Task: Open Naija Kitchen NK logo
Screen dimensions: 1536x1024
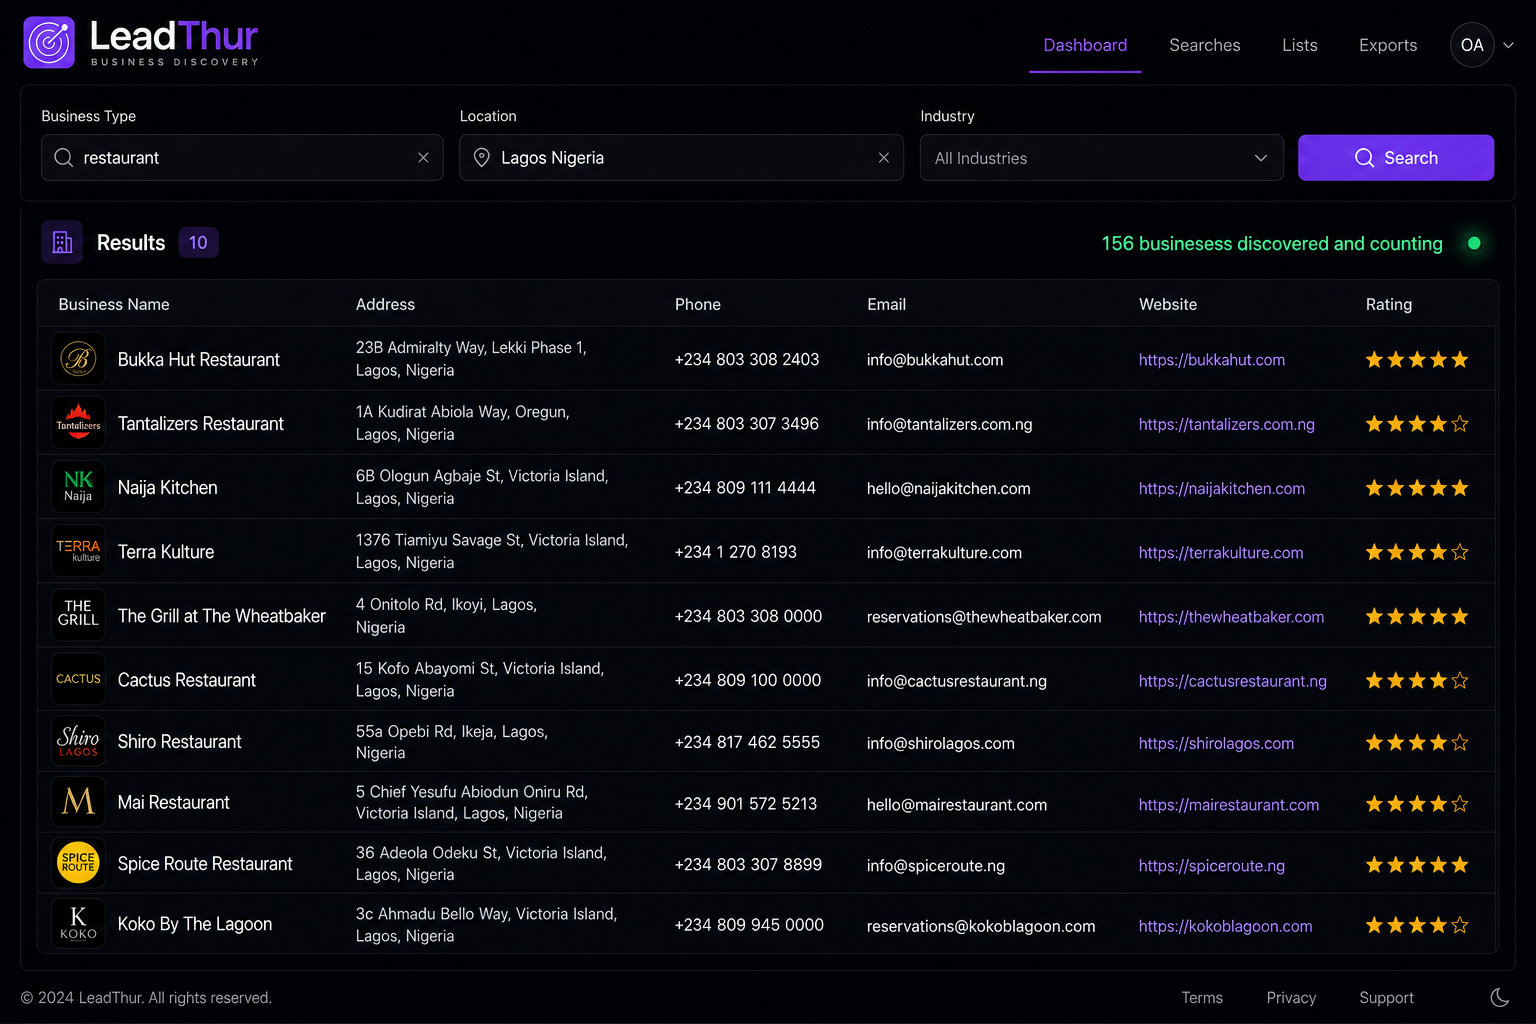Action: coord(78,487)
